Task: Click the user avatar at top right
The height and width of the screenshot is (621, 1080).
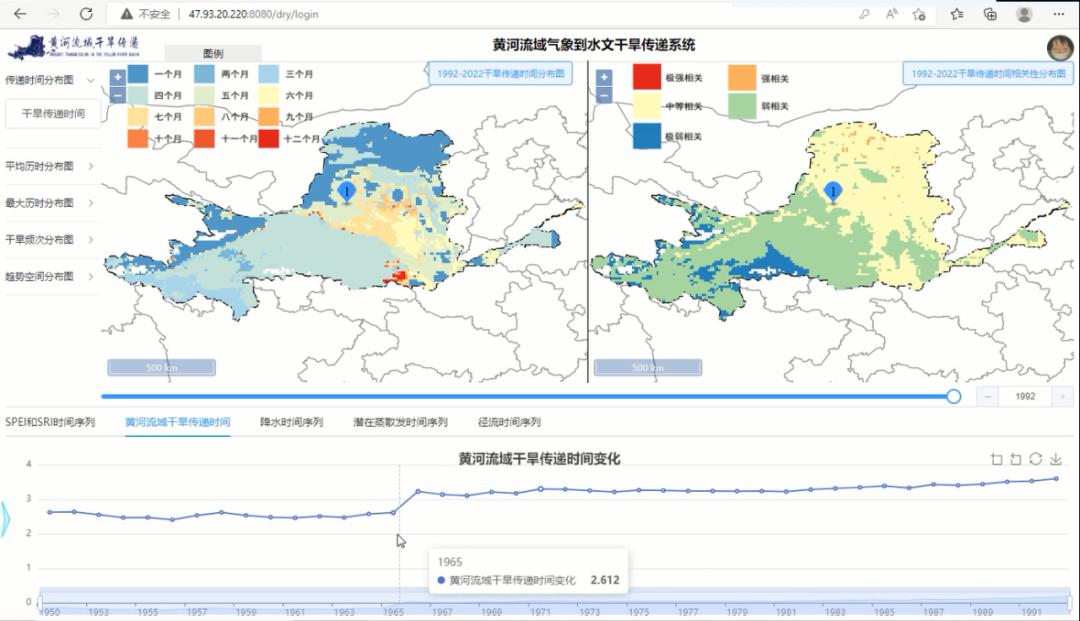Action: (1061, 48)
